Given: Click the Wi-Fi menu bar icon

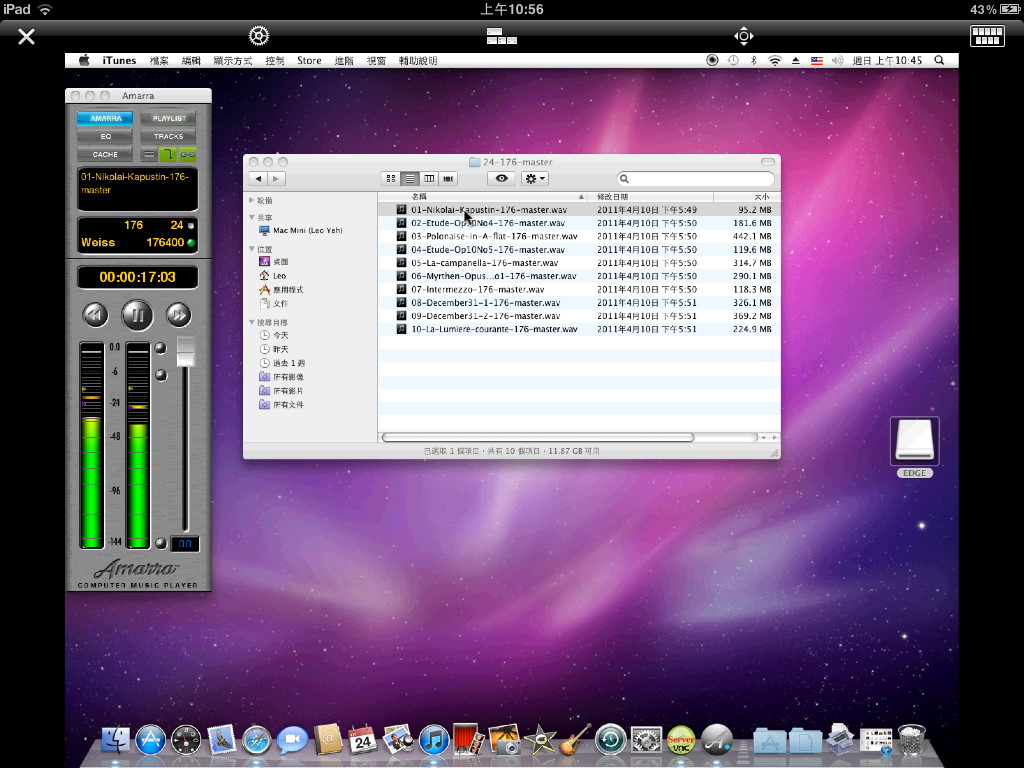Looking at the screenshot, I should coord(775,60).
